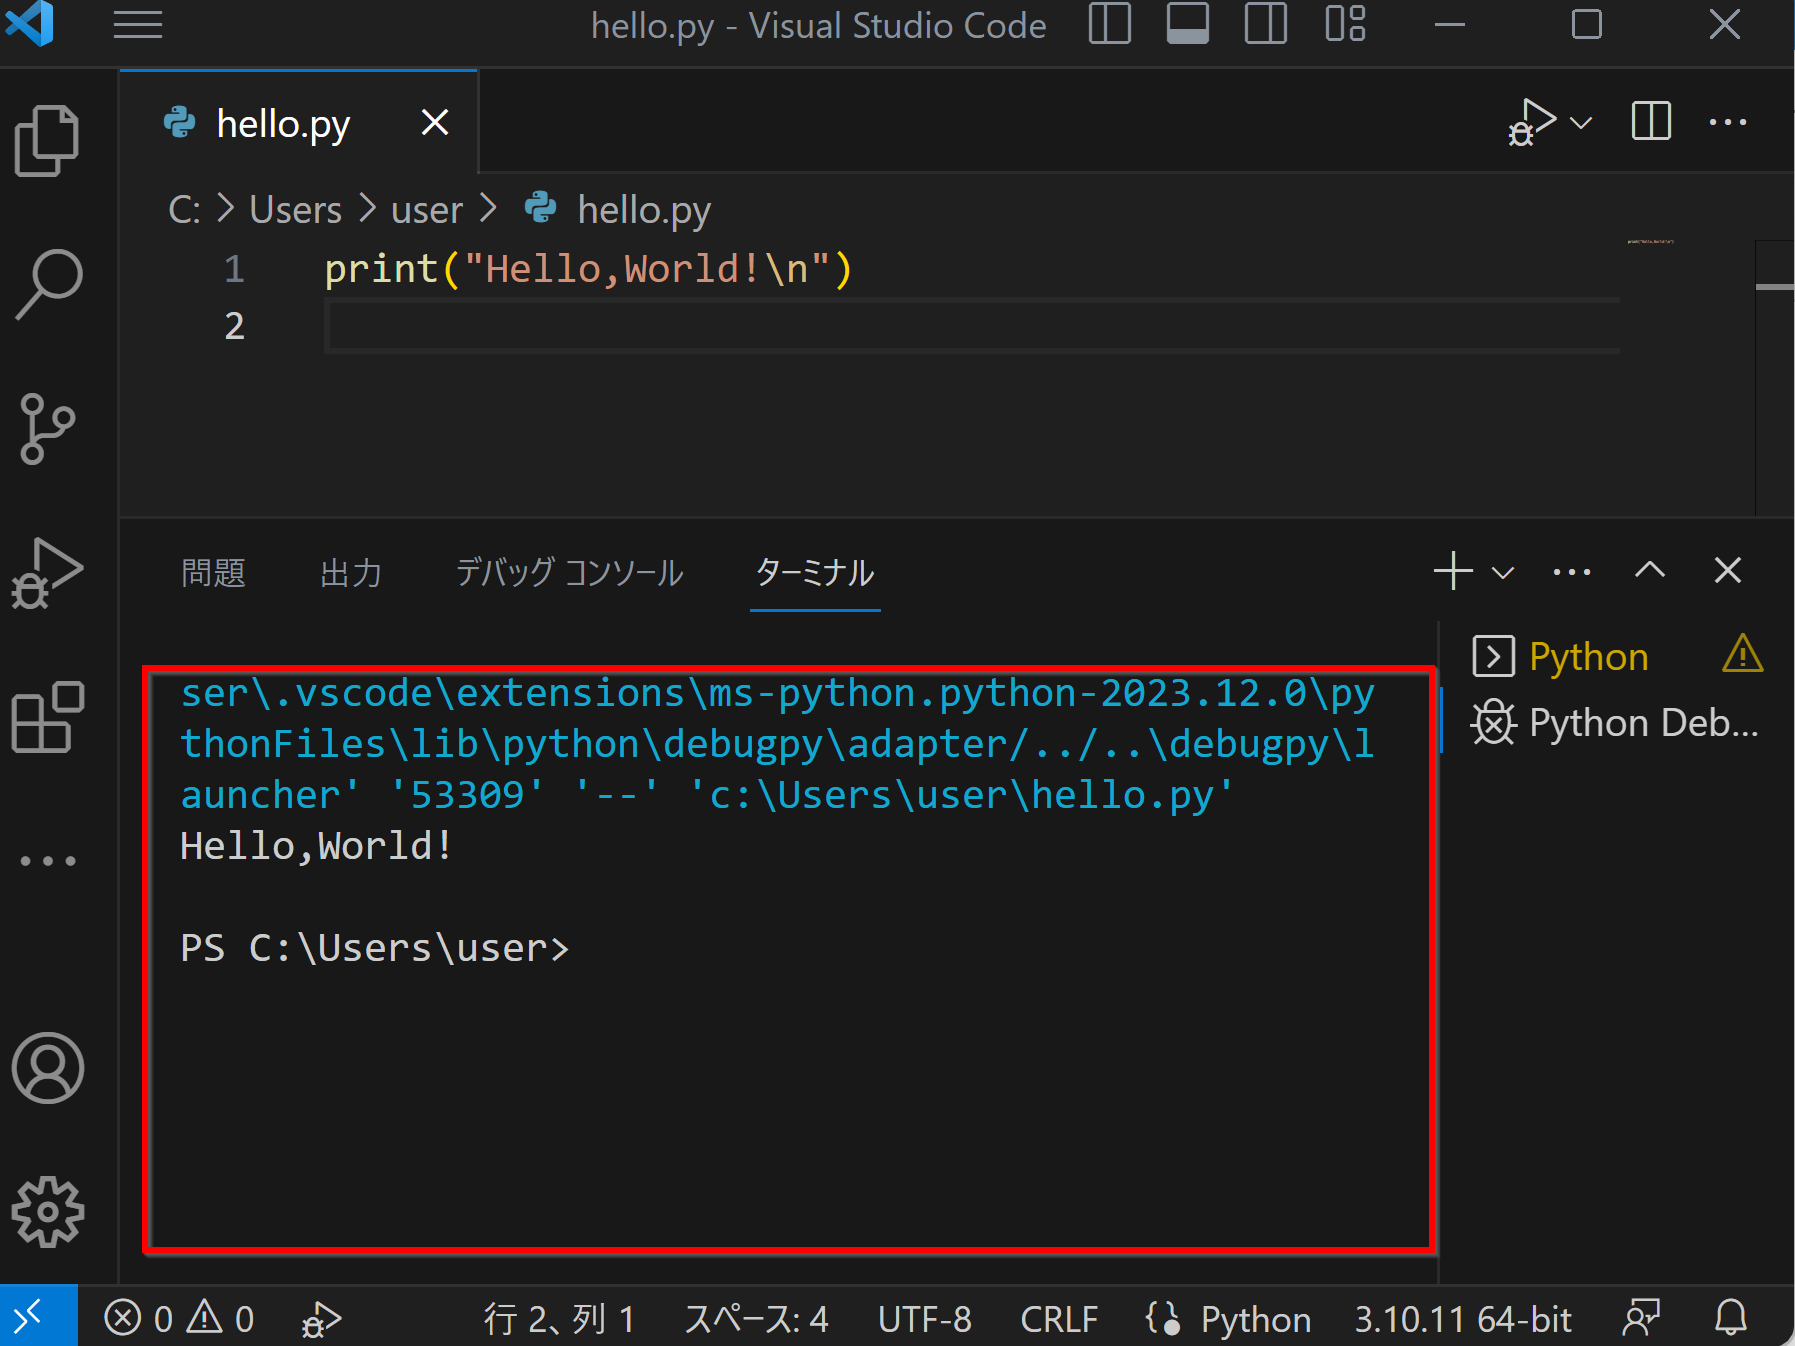This screenshot has width=1795, height=1346.
Task: Click the VS Code logo icon
Action: [x=29, y=24]
